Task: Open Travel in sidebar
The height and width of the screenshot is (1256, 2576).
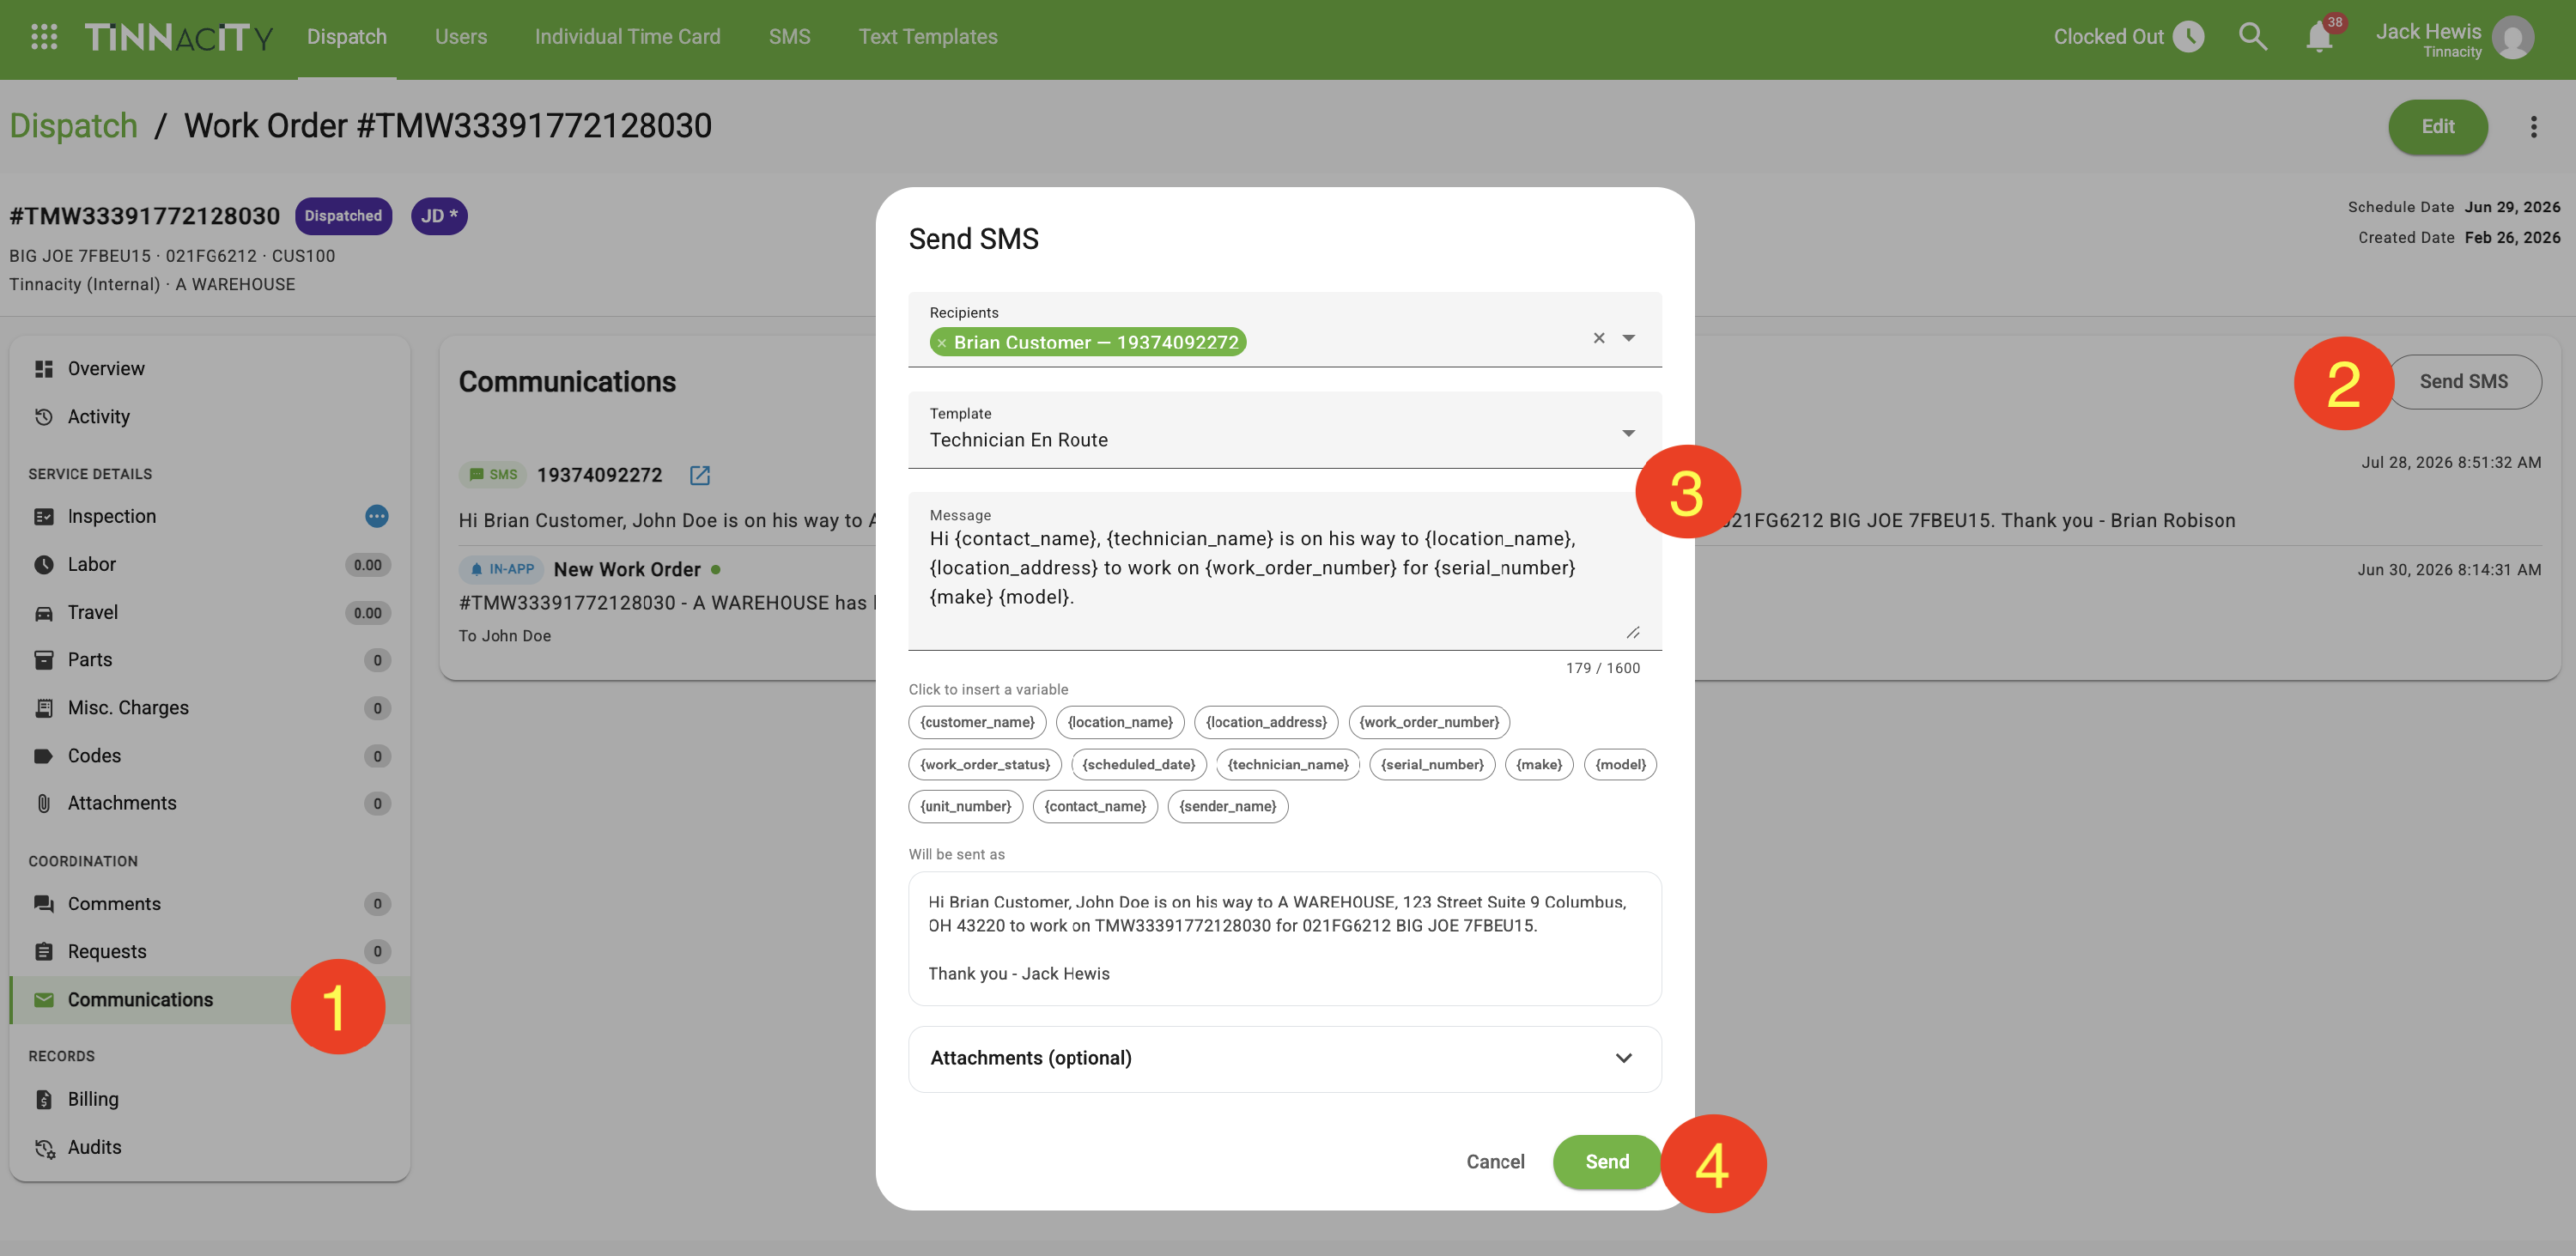Action: pos(209,612)
